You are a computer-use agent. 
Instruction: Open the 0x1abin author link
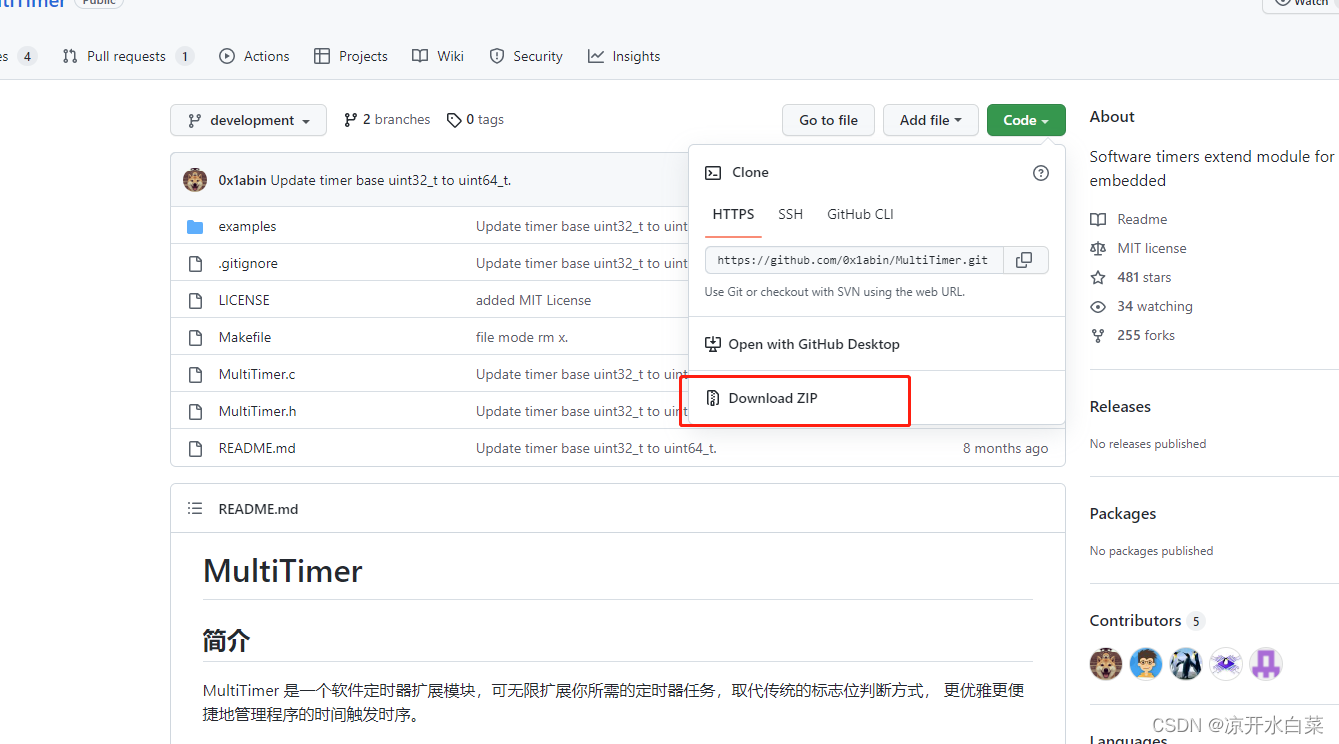point(242,181)
